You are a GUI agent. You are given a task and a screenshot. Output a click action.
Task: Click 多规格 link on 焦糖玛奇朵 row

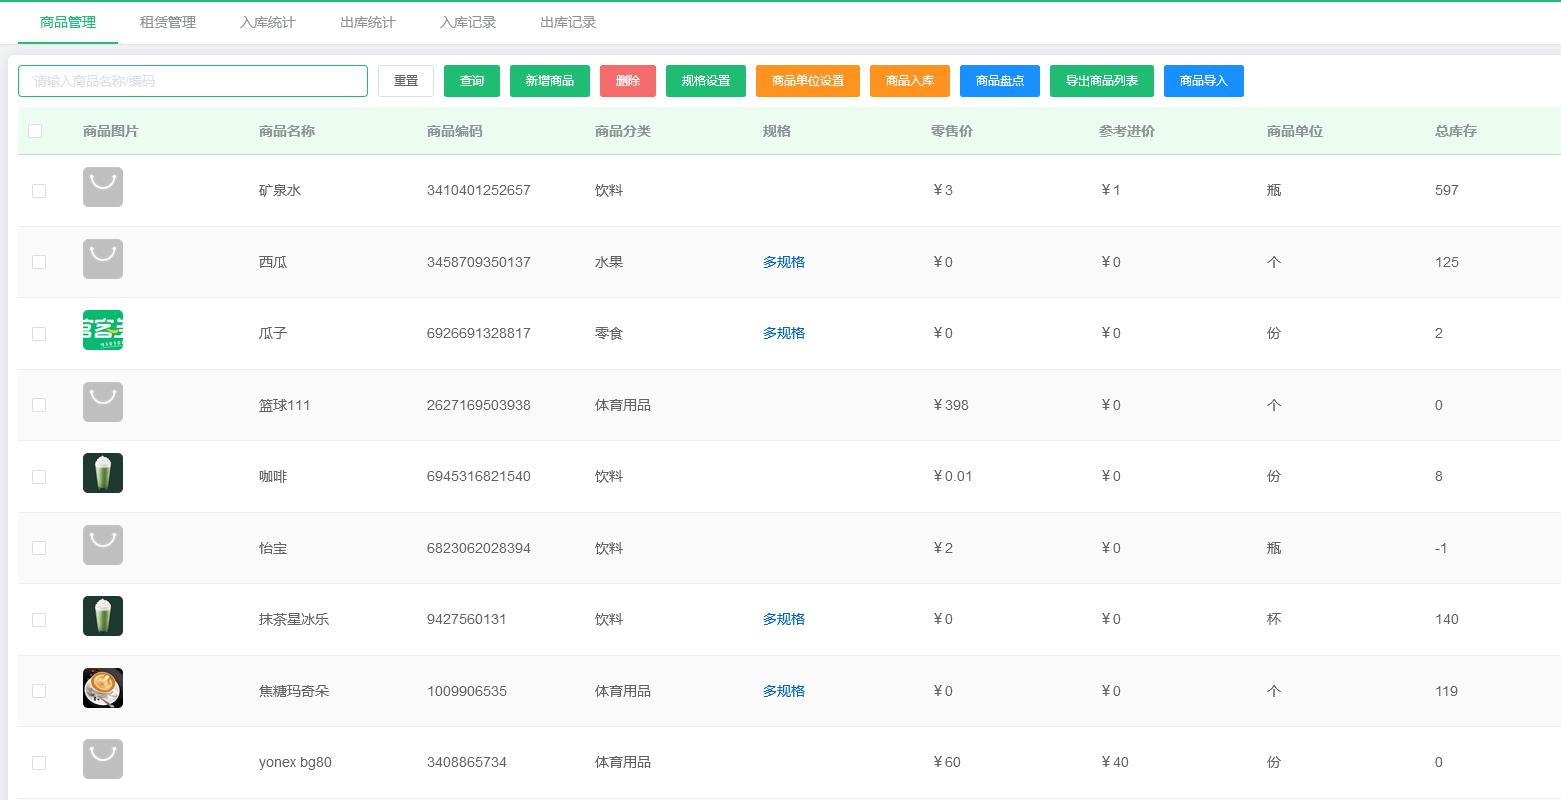tap(783, 690)
